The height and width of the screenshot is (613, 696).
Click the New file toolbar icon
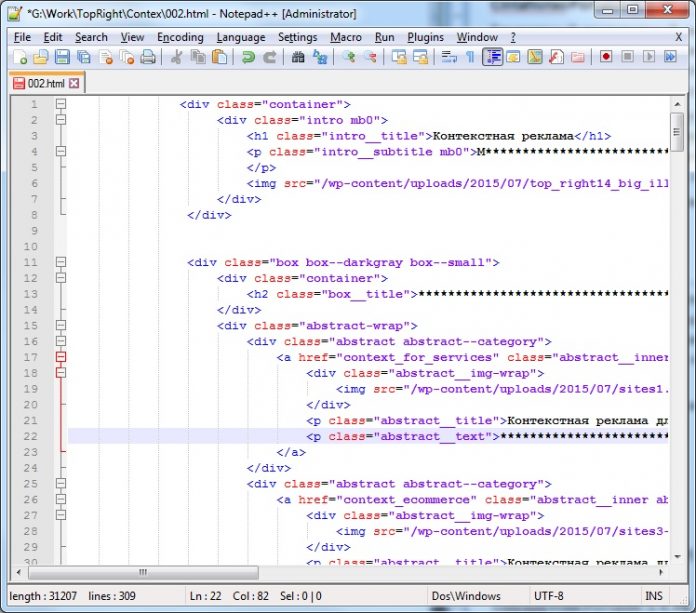[x=18, y=58]
